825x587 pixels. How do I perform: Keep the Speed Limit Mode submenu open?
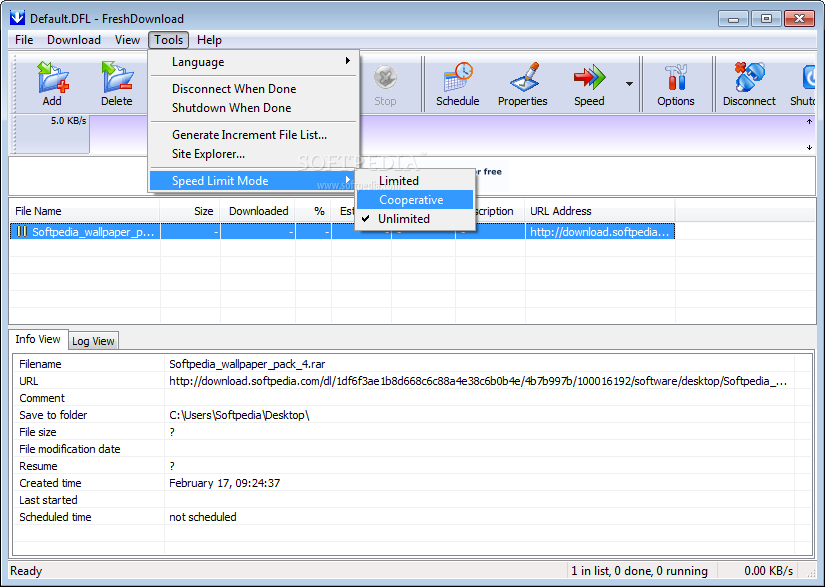pyautogui.click(x=254, y=180)
